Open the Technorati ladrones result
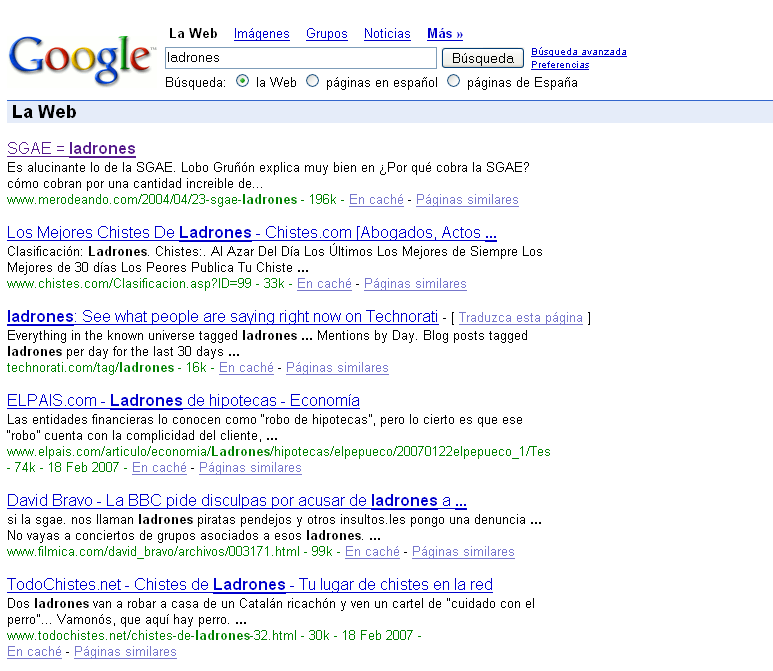Image resolution: width=773 pixels, height=671 pixels. click(x=222, y=317)
